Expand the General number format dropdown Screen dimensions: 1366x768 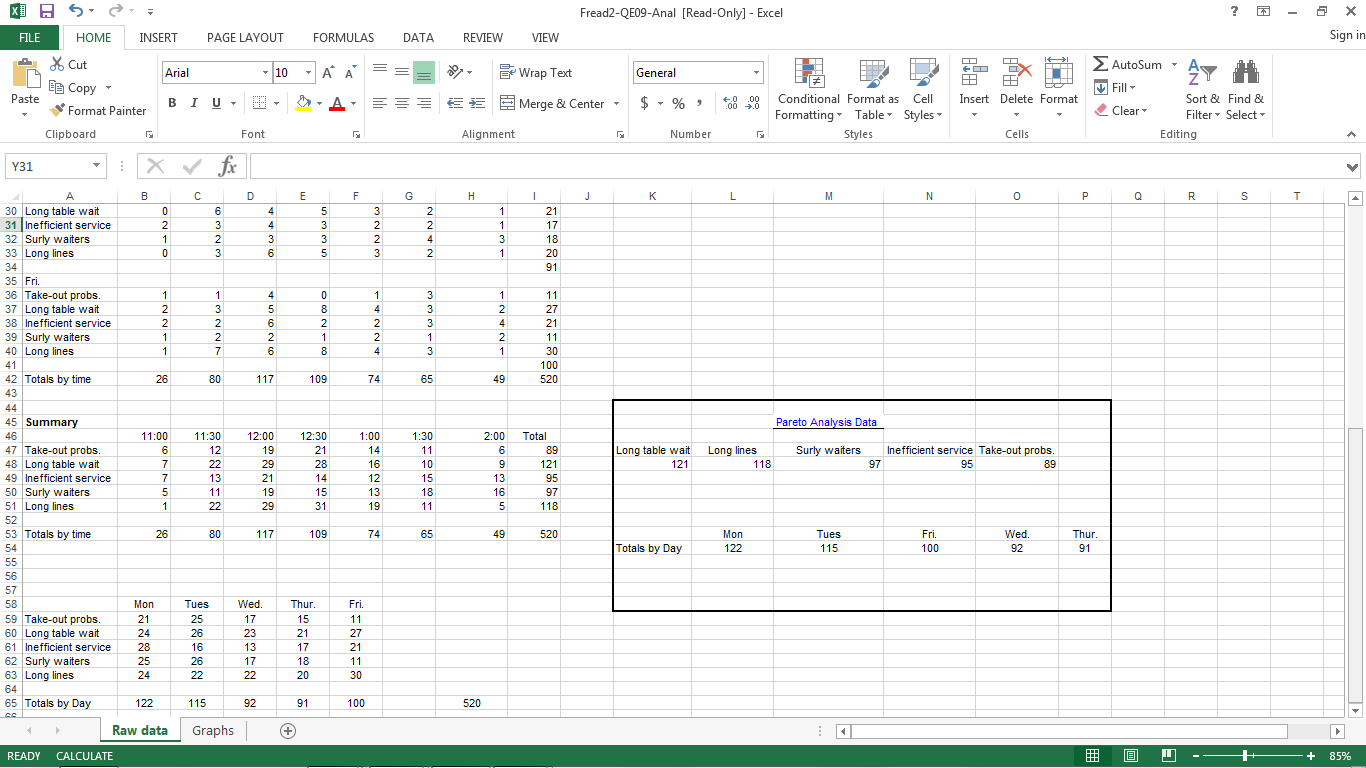coord(756,73)
